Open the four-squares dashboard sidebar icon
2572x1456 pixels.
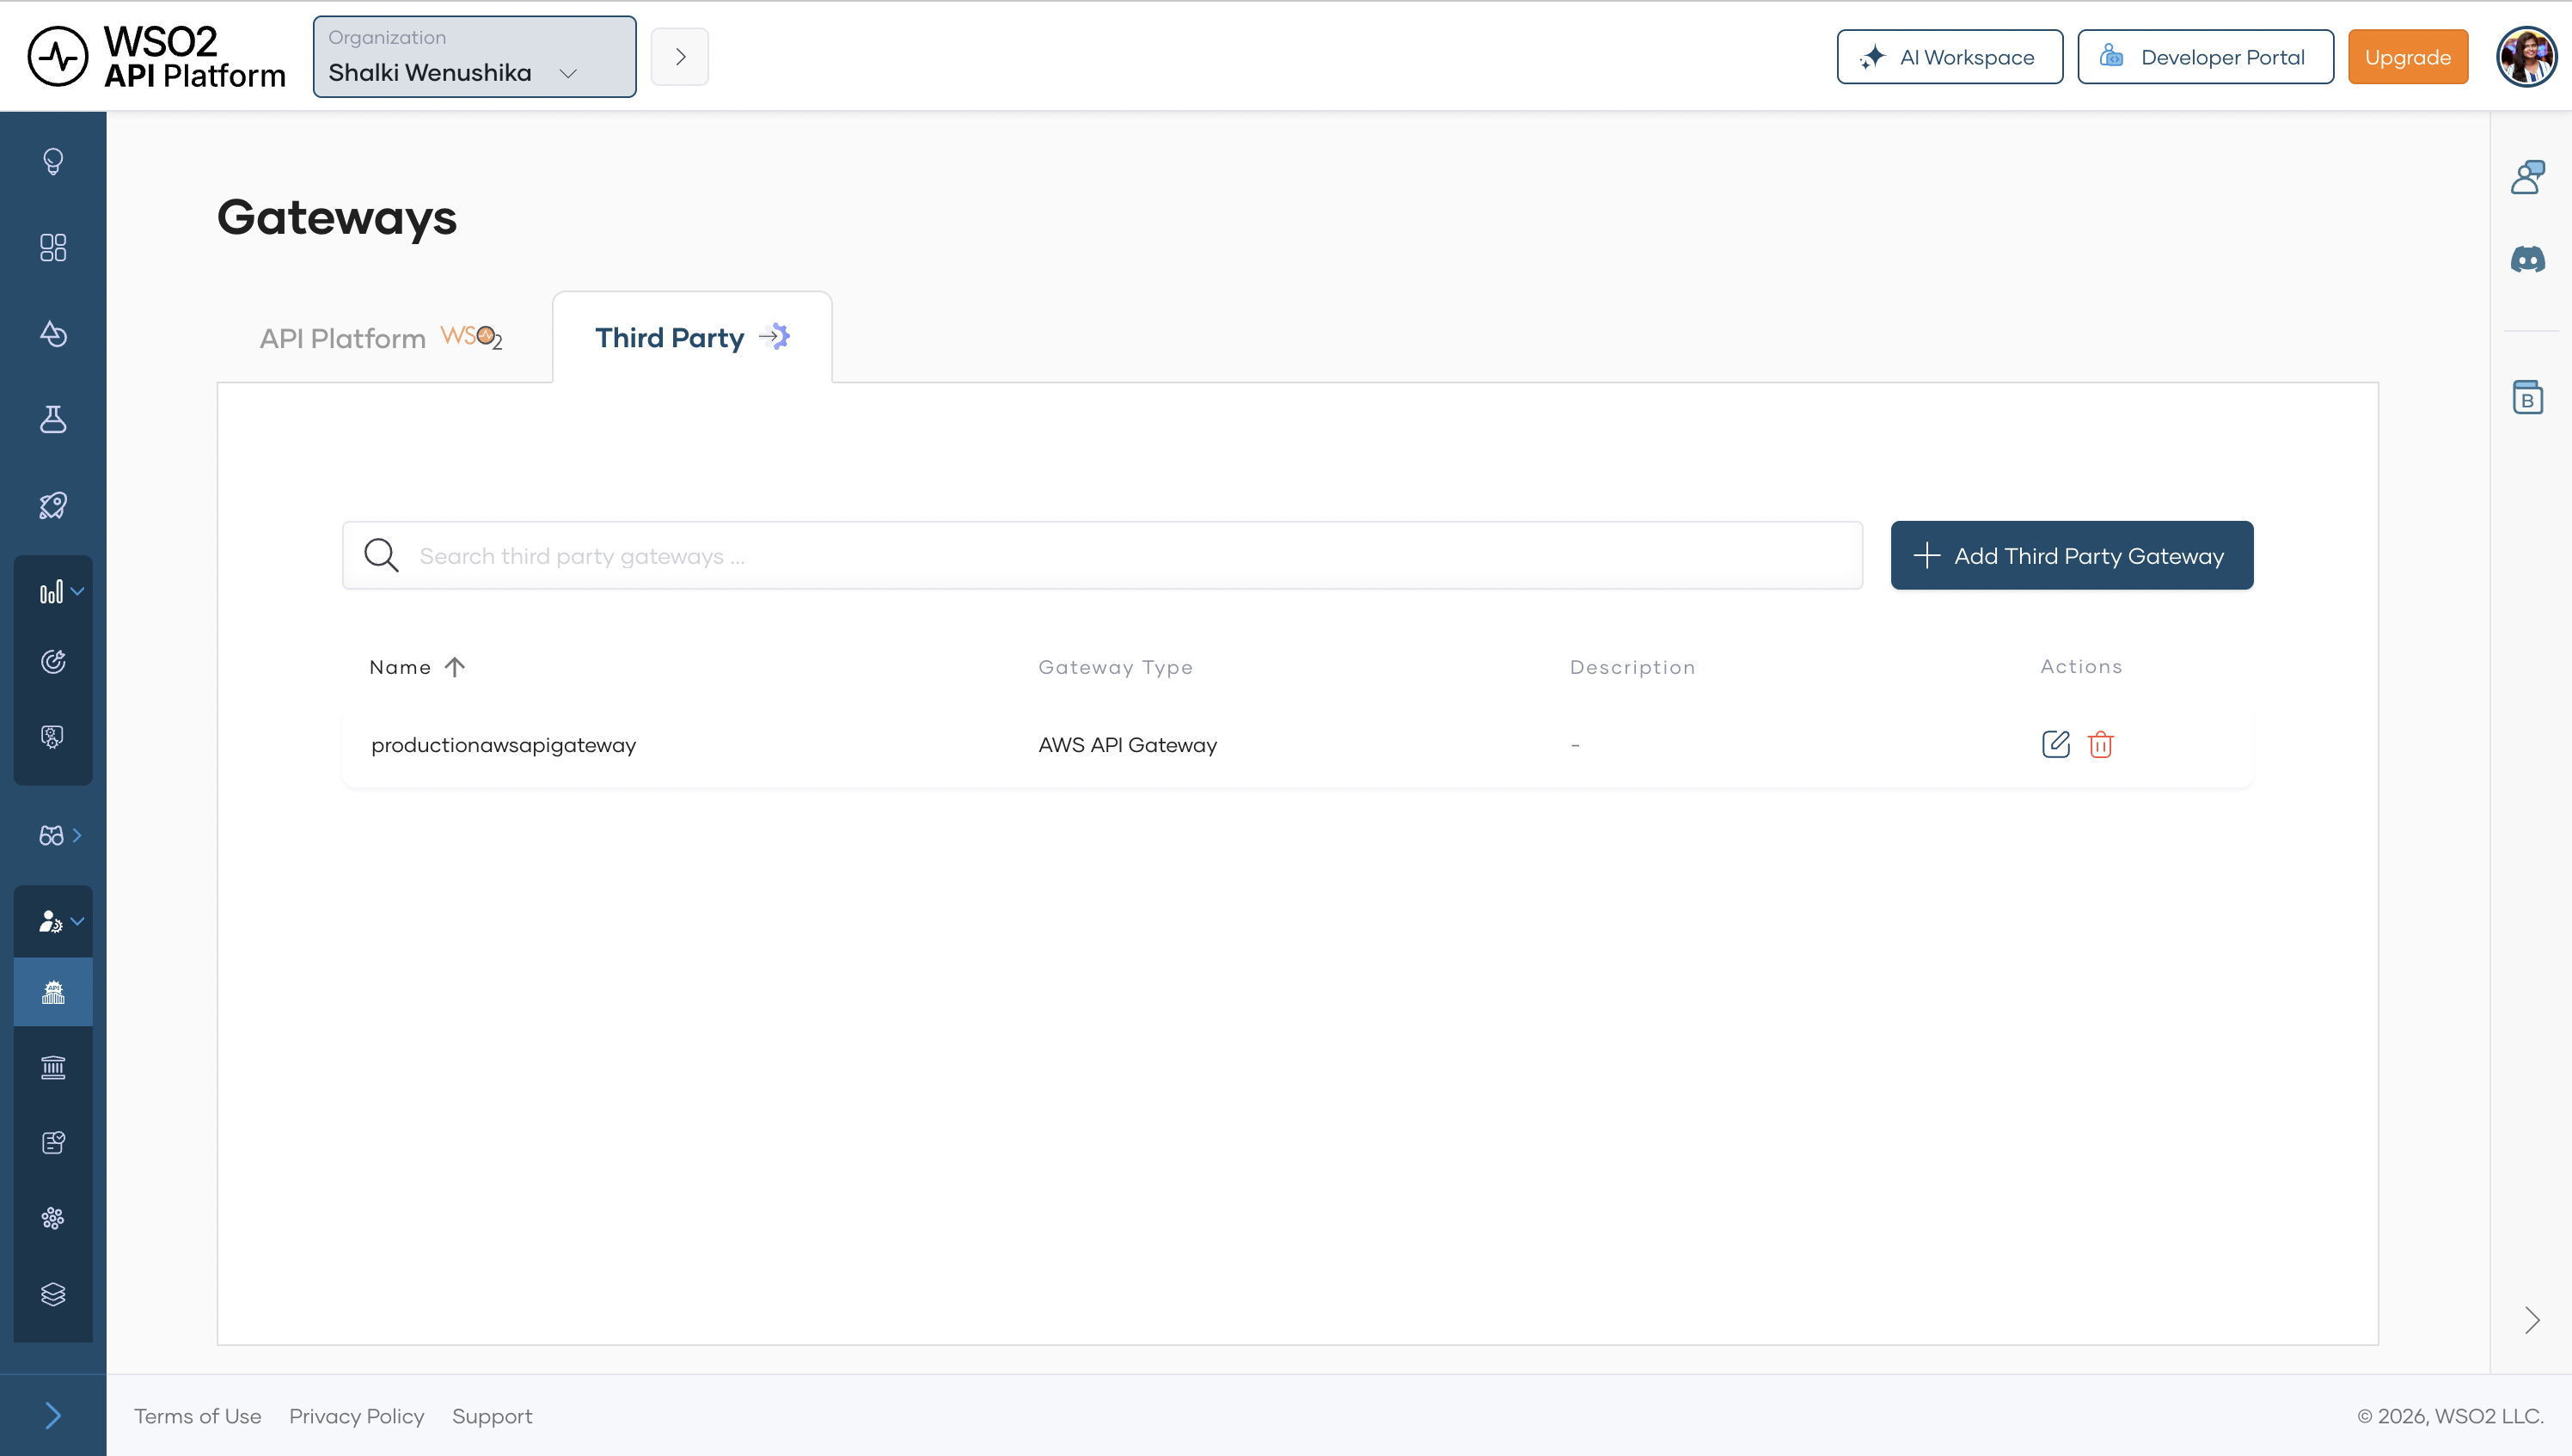53,247
